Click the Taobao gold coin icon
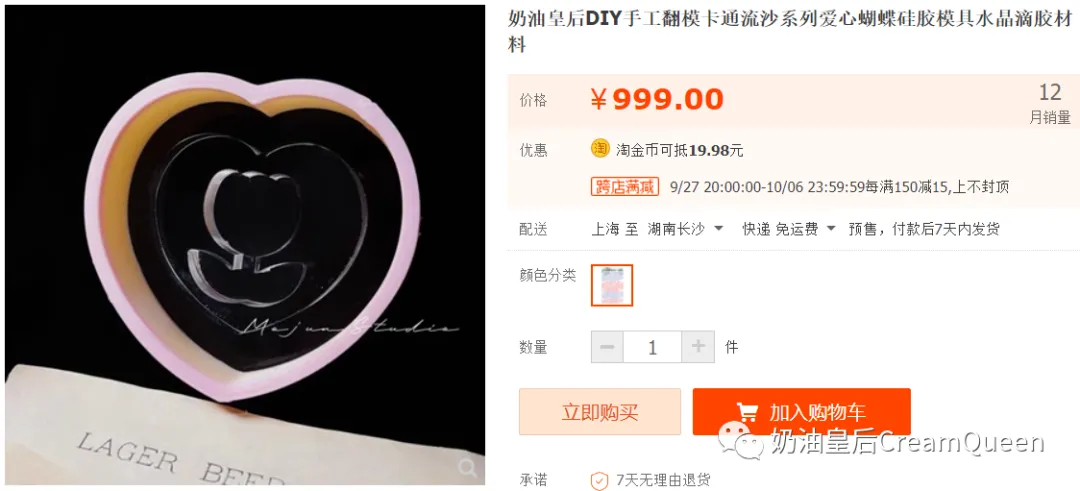Image resolution: width=1080 pixels, height=491 pixels. [x=601, y=147]
